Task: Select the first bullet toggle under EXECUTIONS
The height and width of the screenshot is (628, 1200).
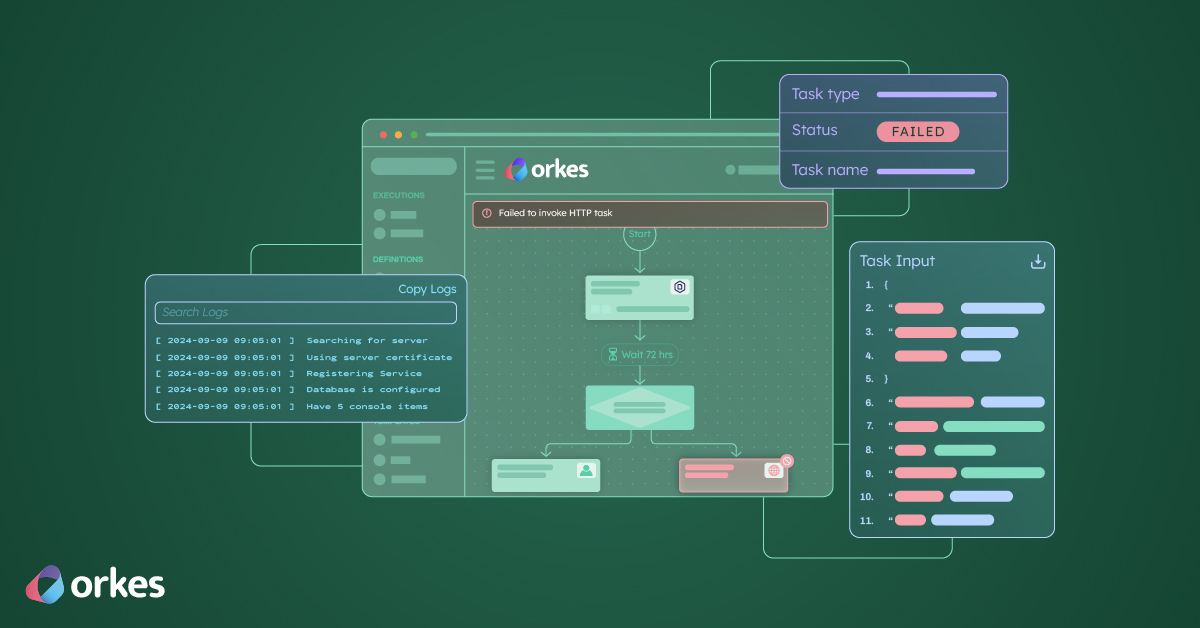Action: pyautogui.click(x=379, y=215)
